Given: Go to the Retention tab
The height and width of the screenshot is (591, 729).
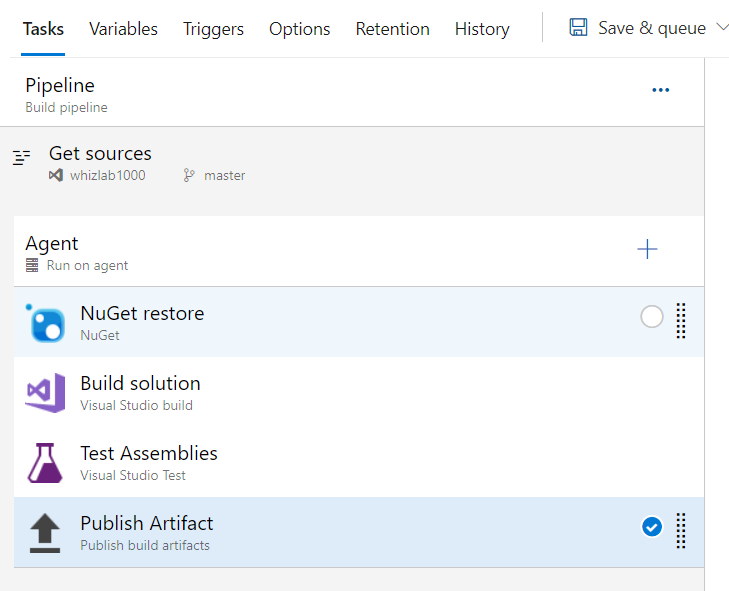Looking at the screenshot, I should pos(392,29).
